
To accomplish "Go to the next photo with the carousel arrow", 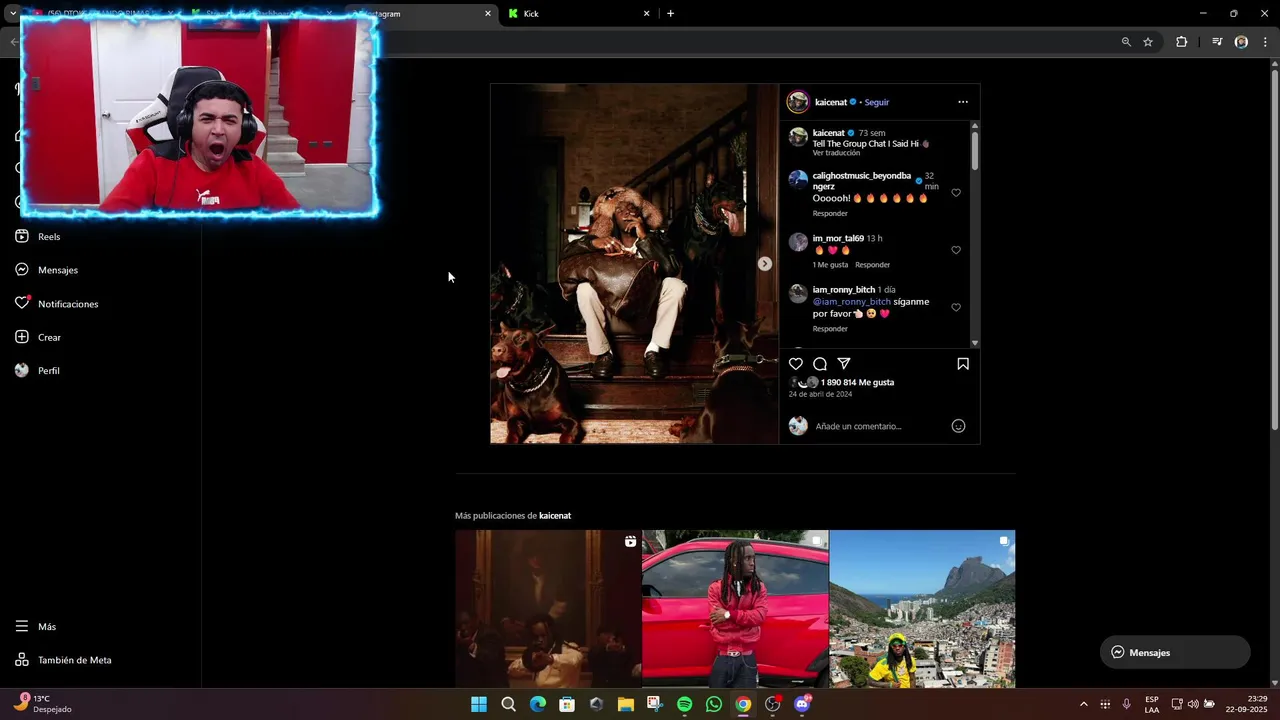I will 765,264.
